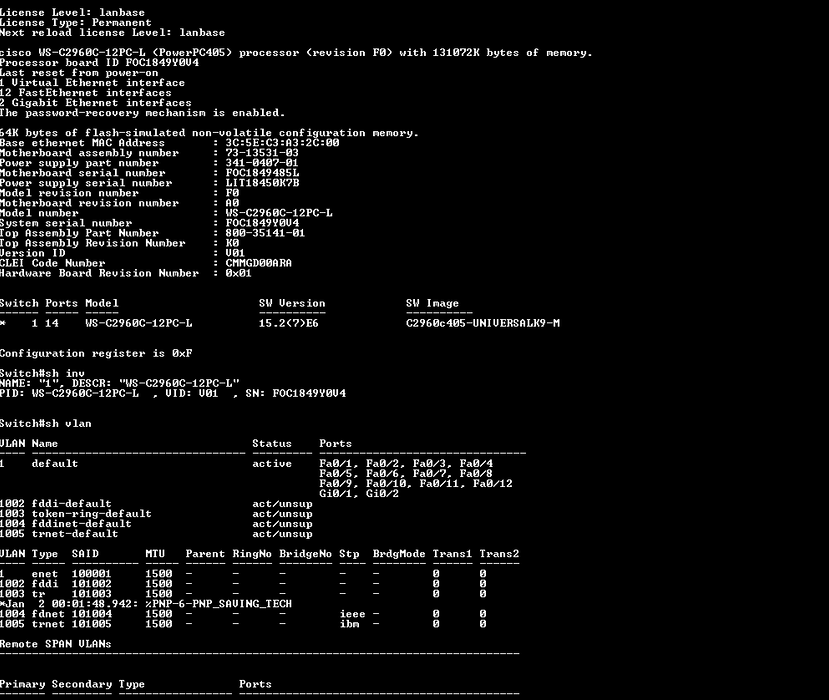Click motherboard serial number FOC1849485L
Image resolution: width=829 pixels, height=700 pixels.
[x=262, y=173]
